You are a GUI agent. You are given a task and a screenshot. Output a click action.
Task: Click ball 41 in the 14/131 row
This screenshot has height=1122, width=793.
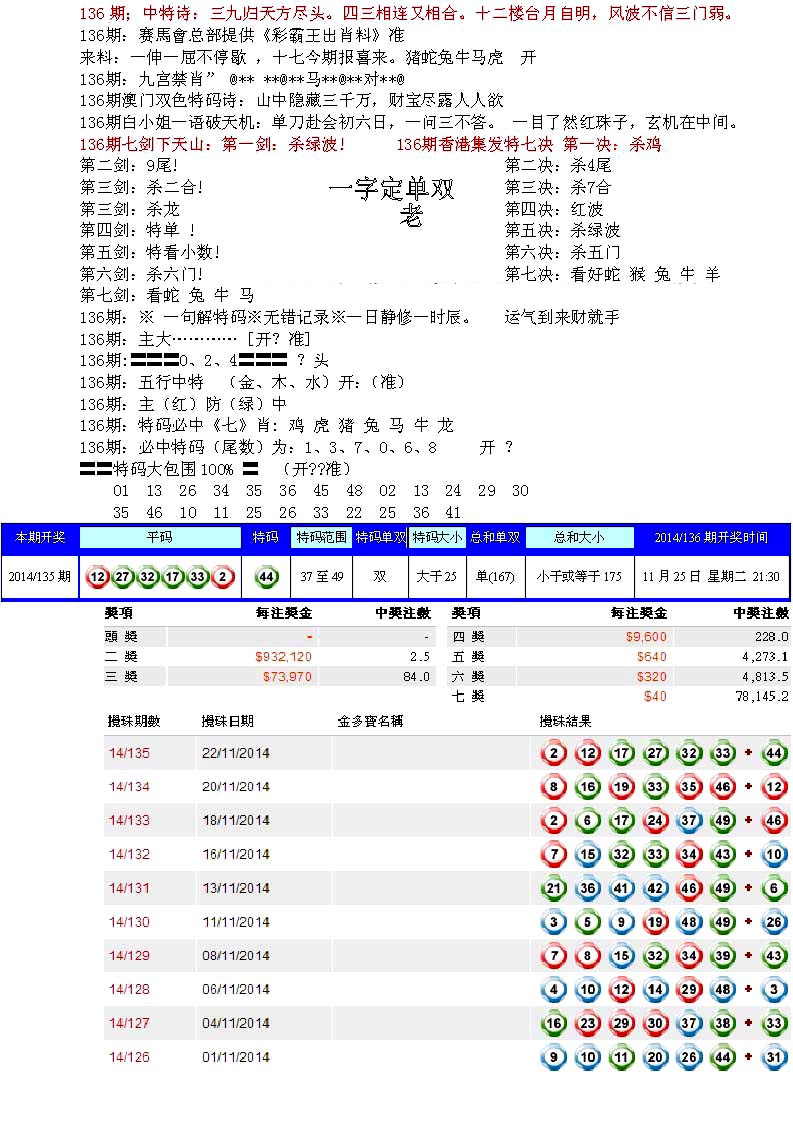(x=621, y=888)
